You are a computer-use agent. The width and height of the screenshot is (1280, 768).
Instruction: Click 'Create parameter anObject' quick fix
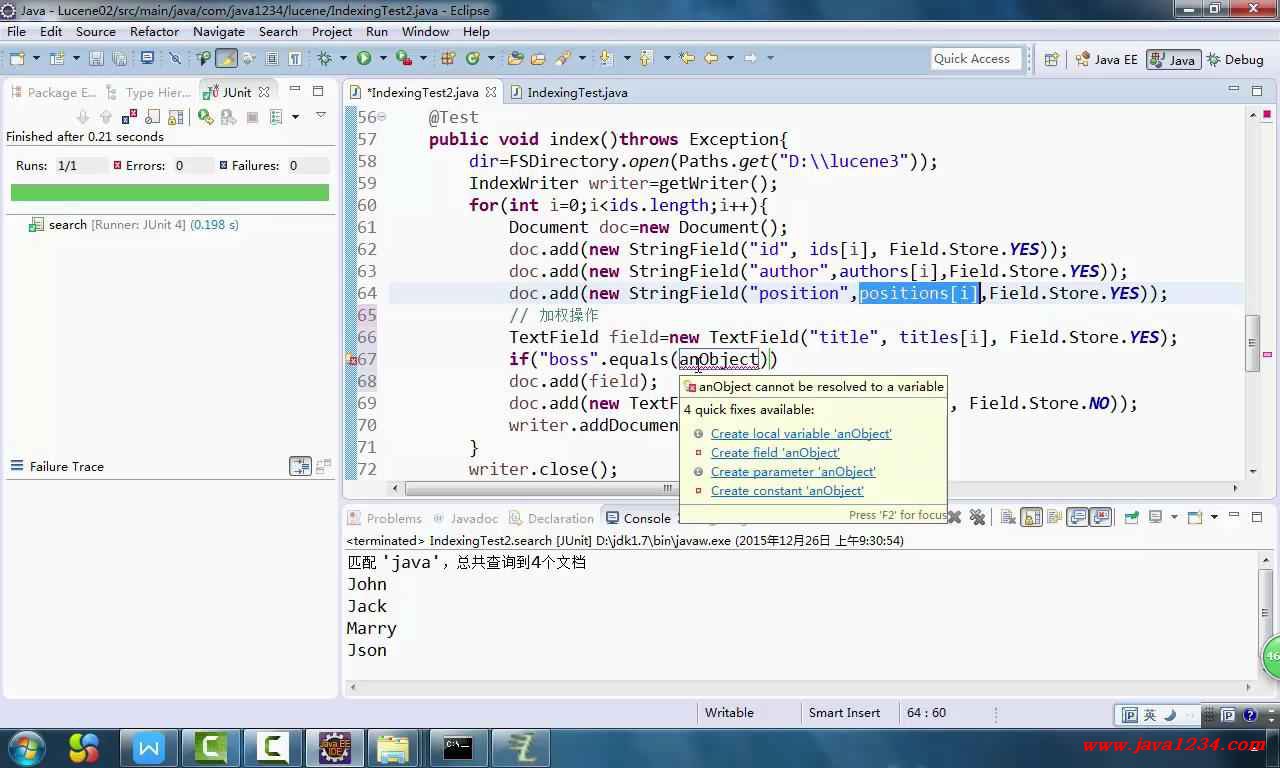click(x=793, y=471)
